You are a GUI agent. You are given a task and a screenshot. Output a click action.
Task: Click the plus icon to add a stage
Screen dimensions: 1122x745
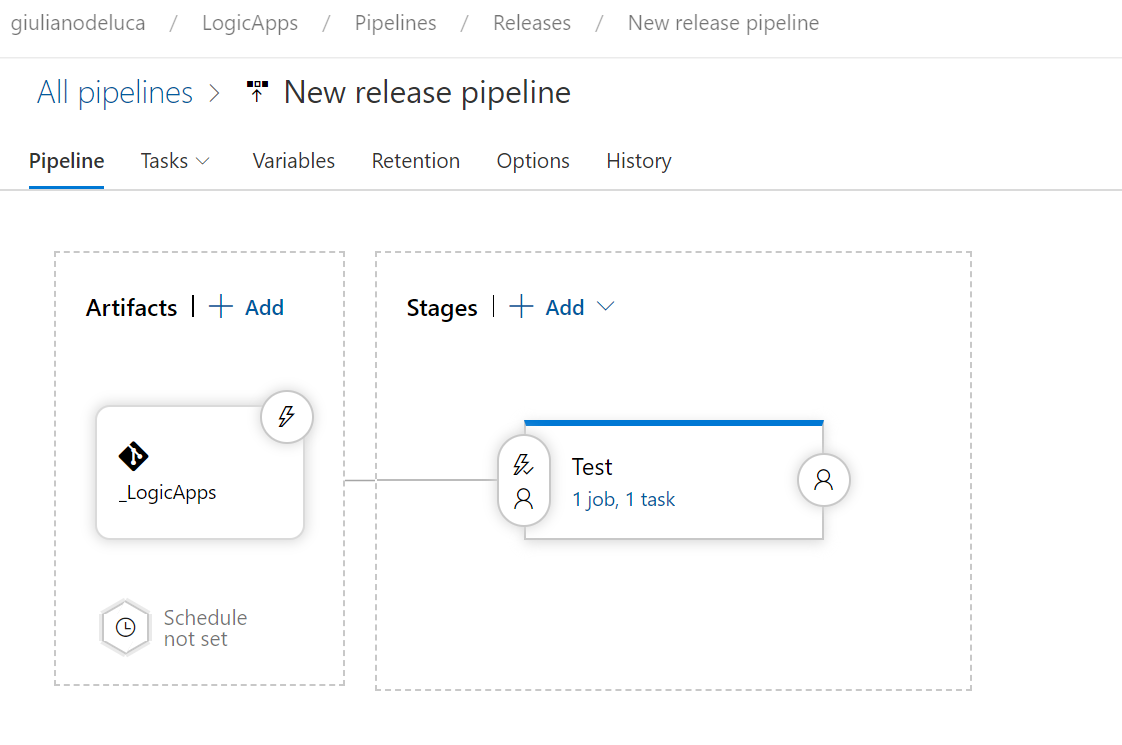coord(521,306)
